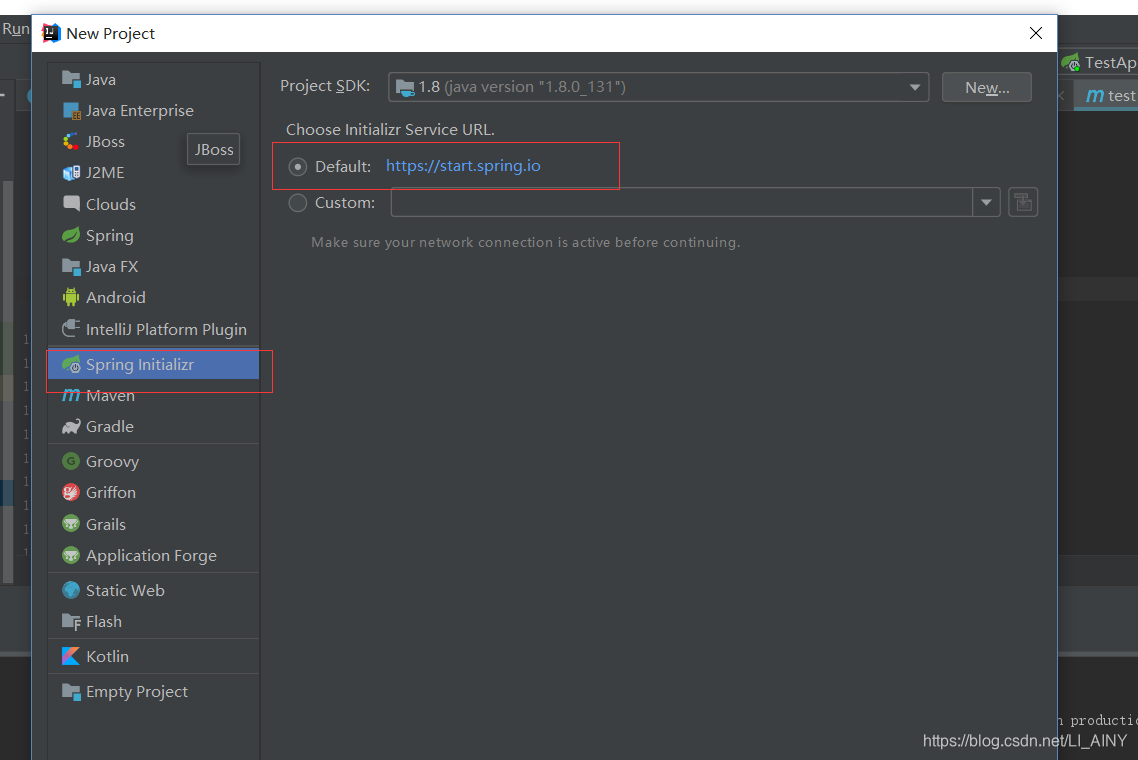Click the Griffon icon
Screen dimensions: 1138x760
coord(71,493)
